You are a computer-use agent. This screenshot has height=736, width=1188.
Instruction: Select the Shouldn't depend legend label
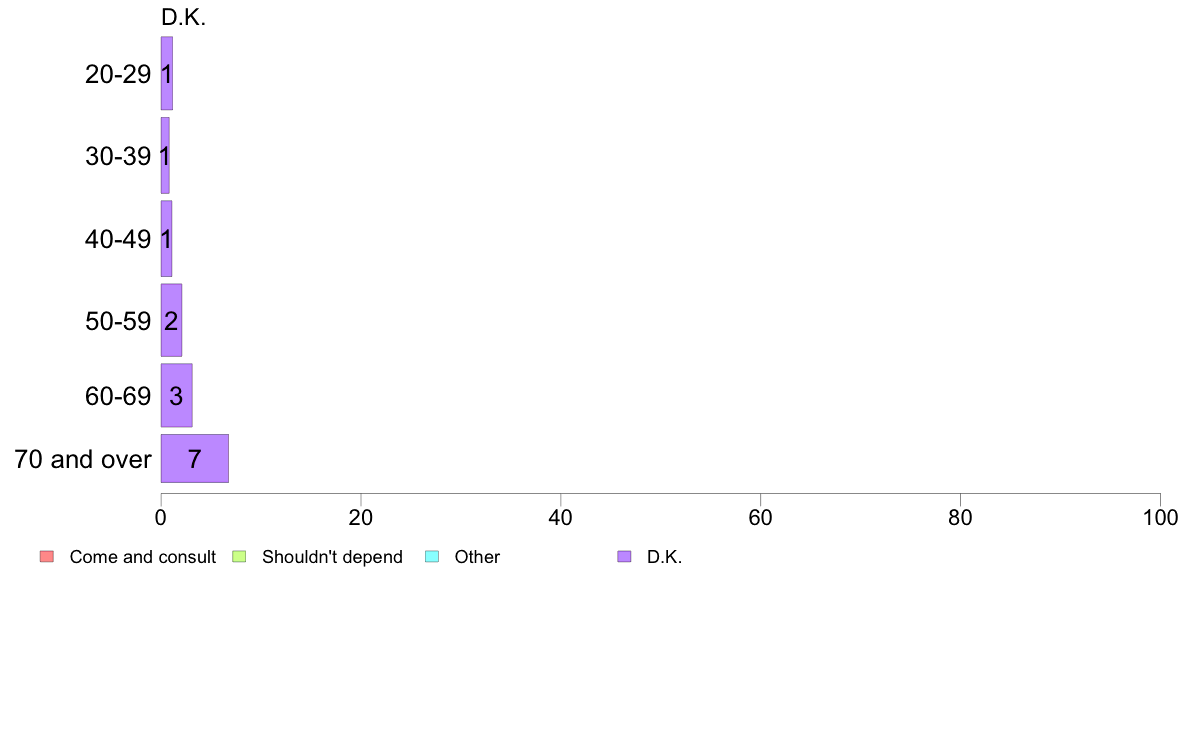coord(332,557)
